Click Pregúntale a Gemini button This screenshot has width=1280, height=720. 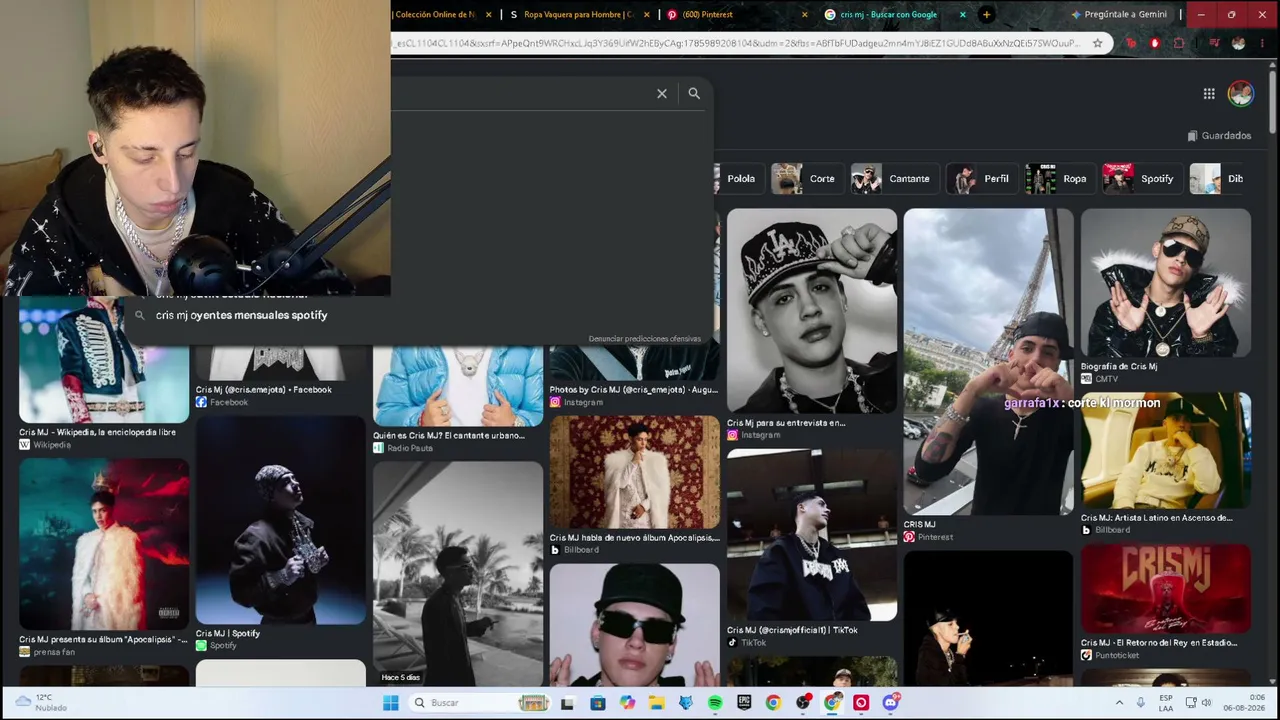[x=1118, y=14]
